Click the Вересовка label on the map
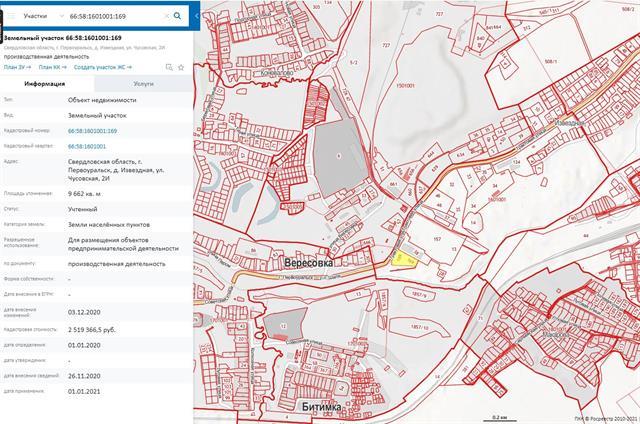The height and width of the screenshot is (424, 640). coord(312,263)
